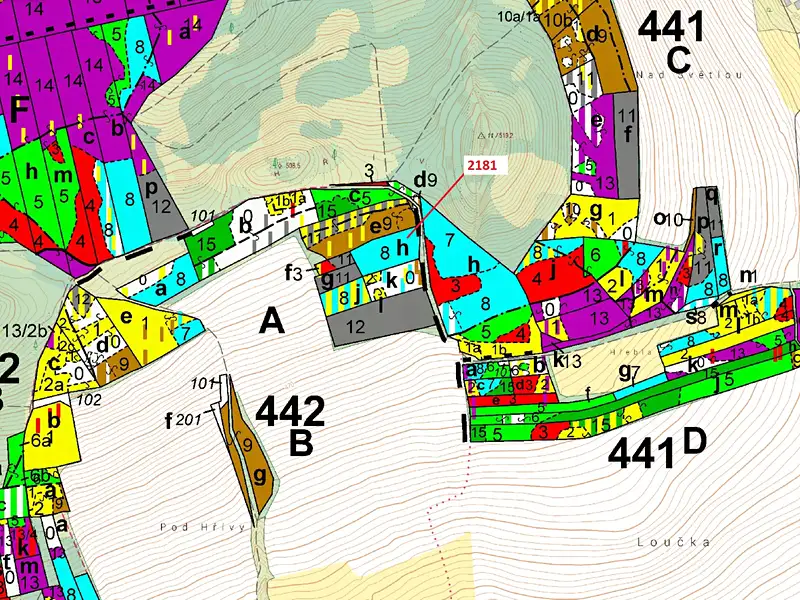Select the large letter F on the purple area
The width and height of the screenshot is (800, 600).
pos(19,111)
